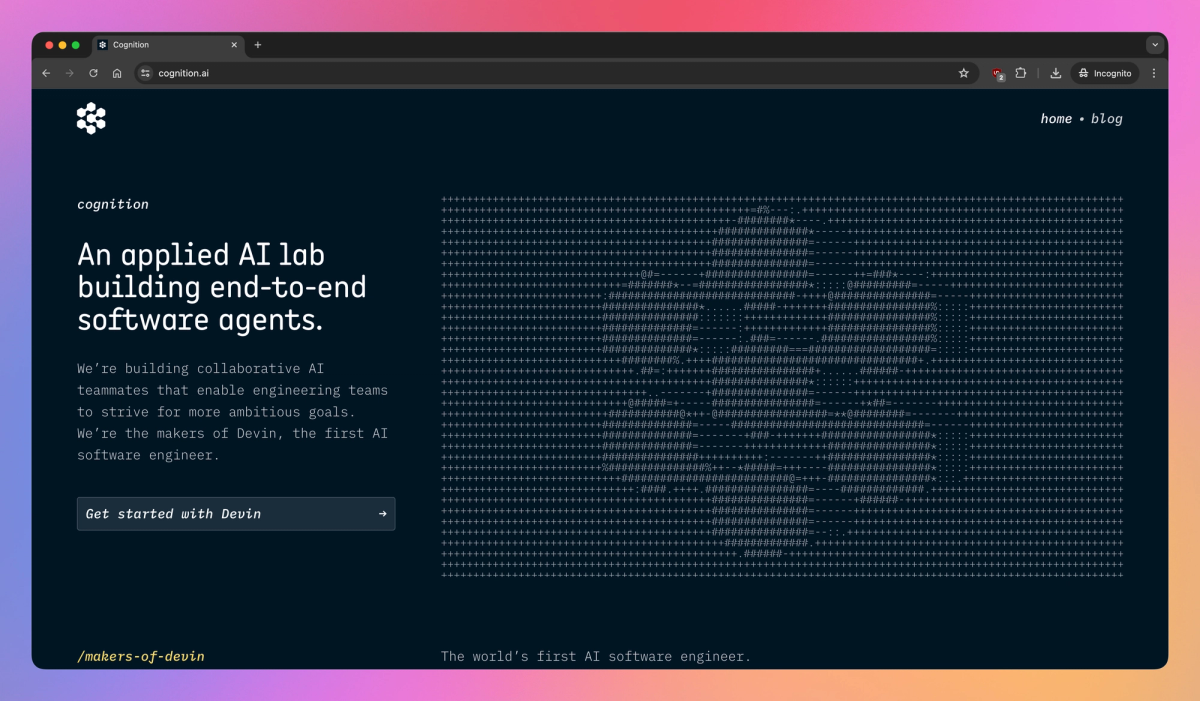
Task: Click the An applied AI lab headline
Action: 222,287
